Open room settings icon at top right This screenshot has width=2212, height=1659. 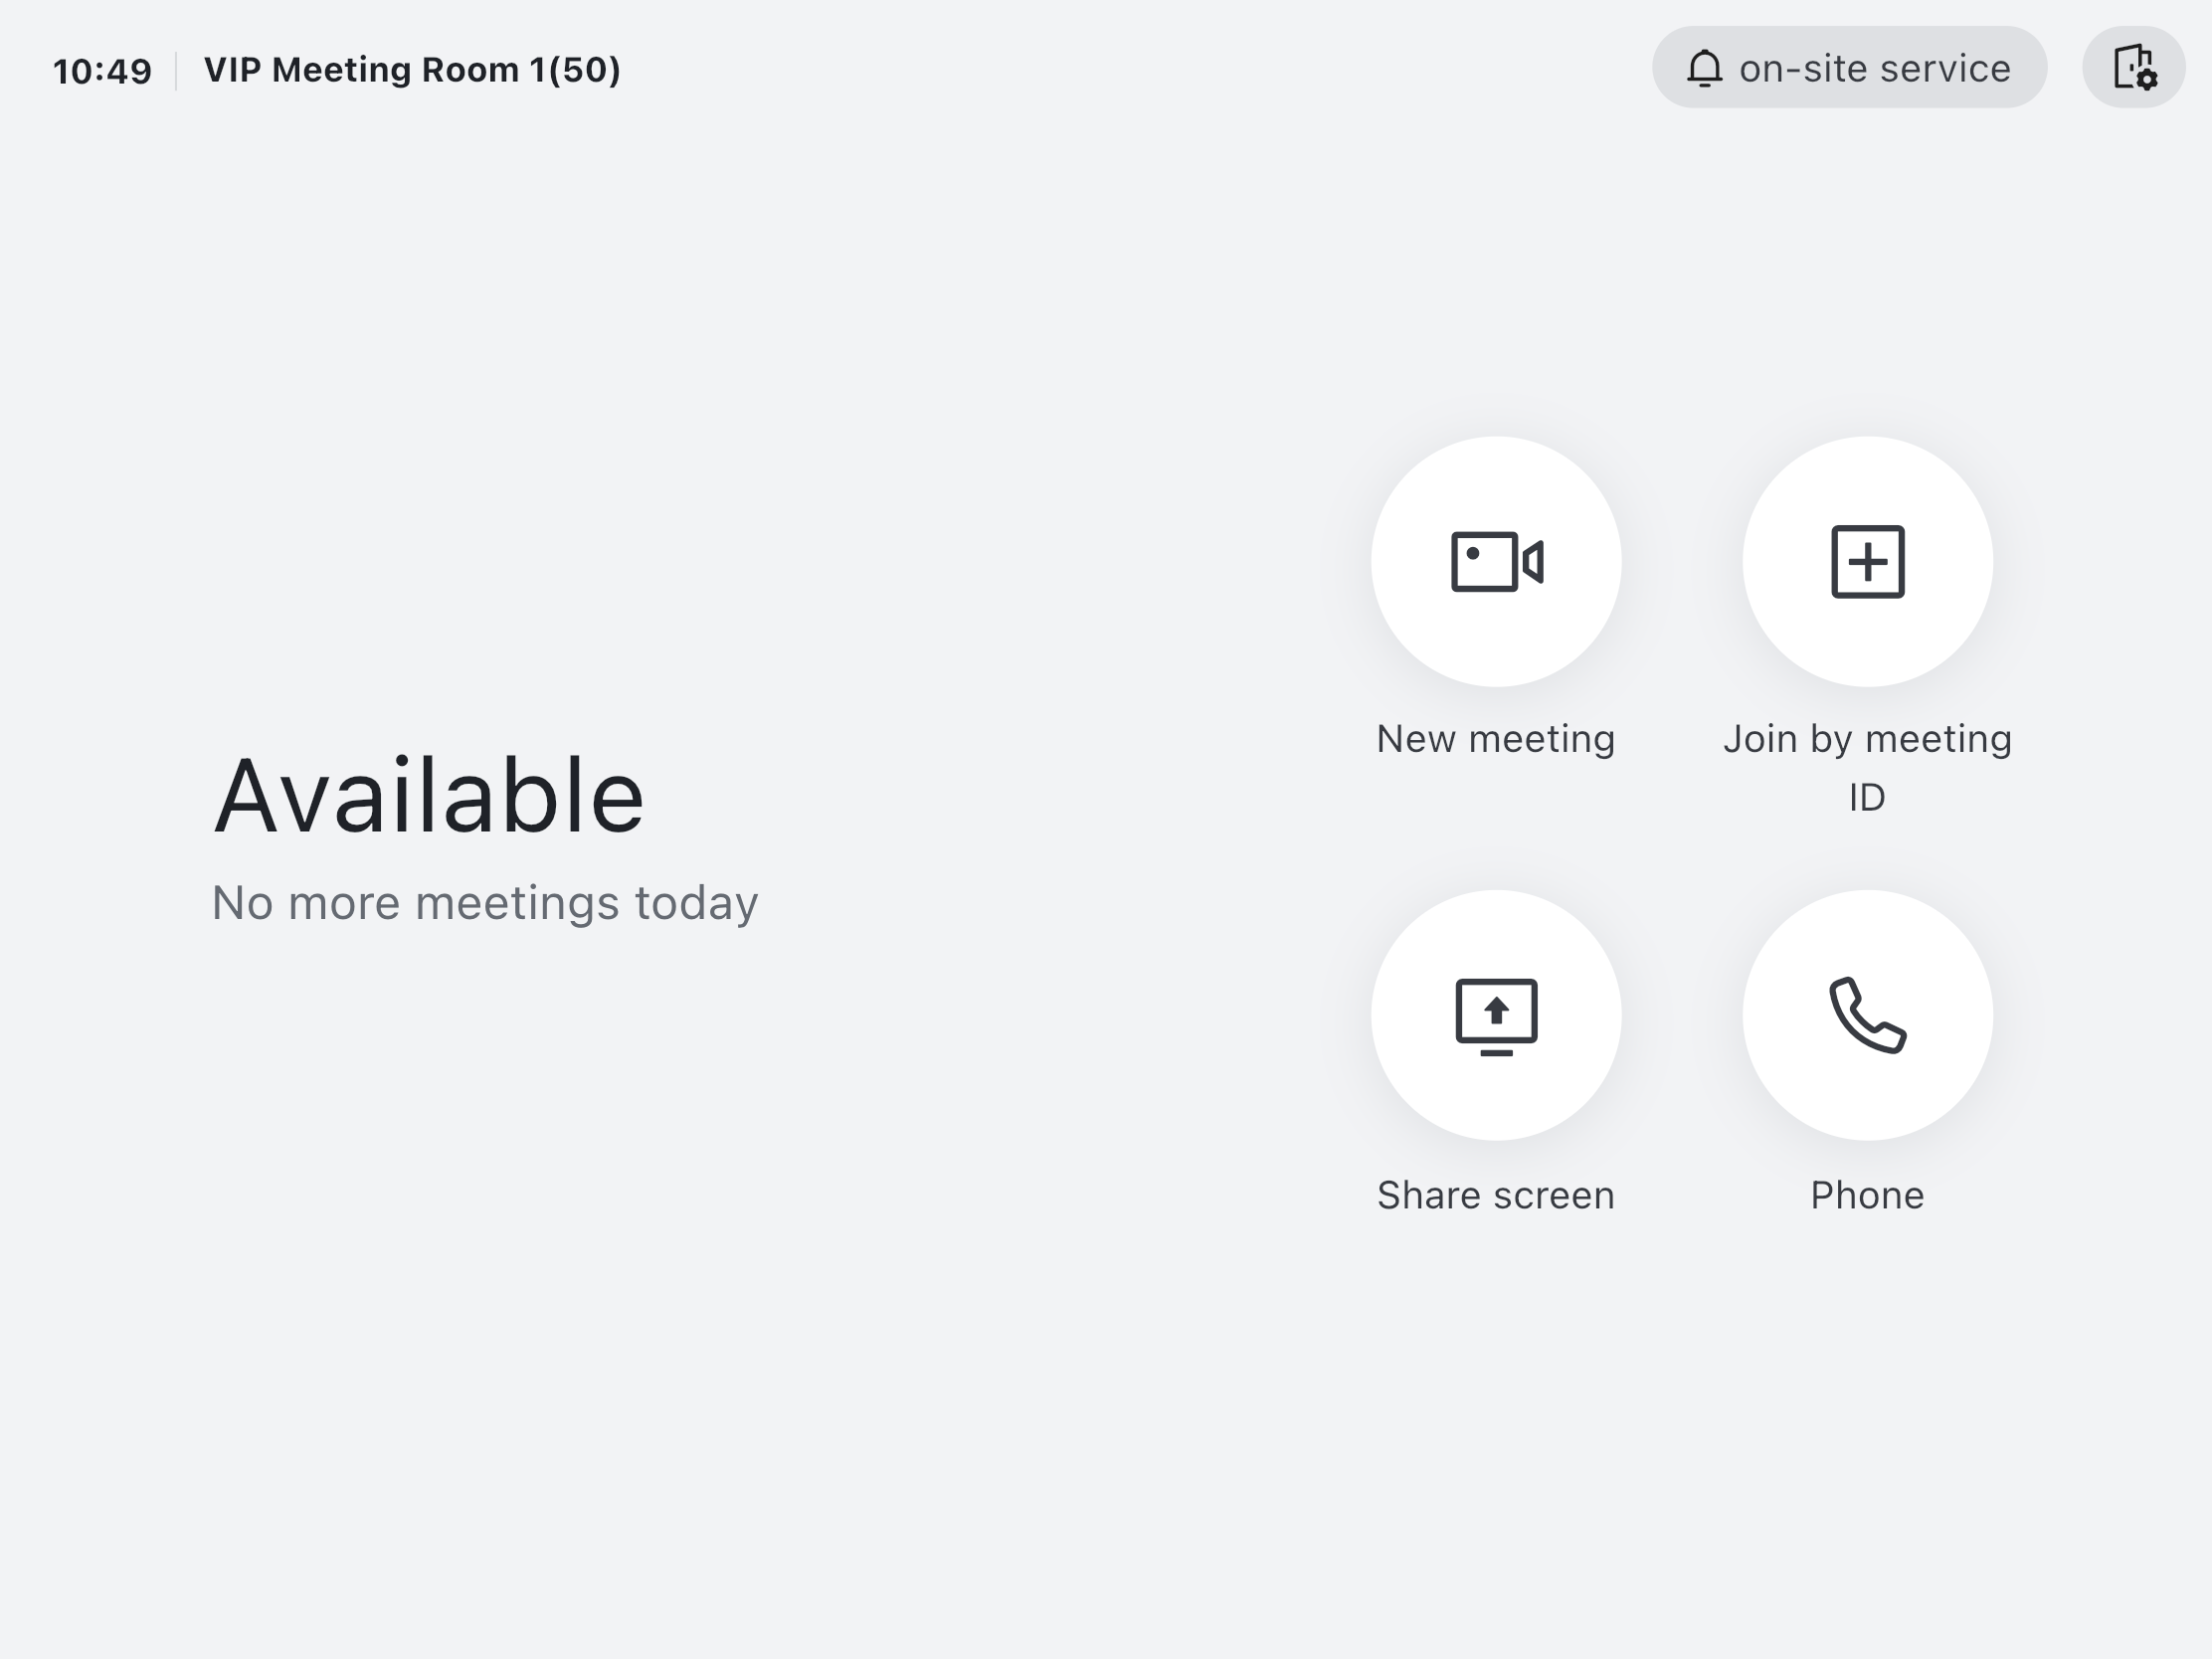point(2133,68)
